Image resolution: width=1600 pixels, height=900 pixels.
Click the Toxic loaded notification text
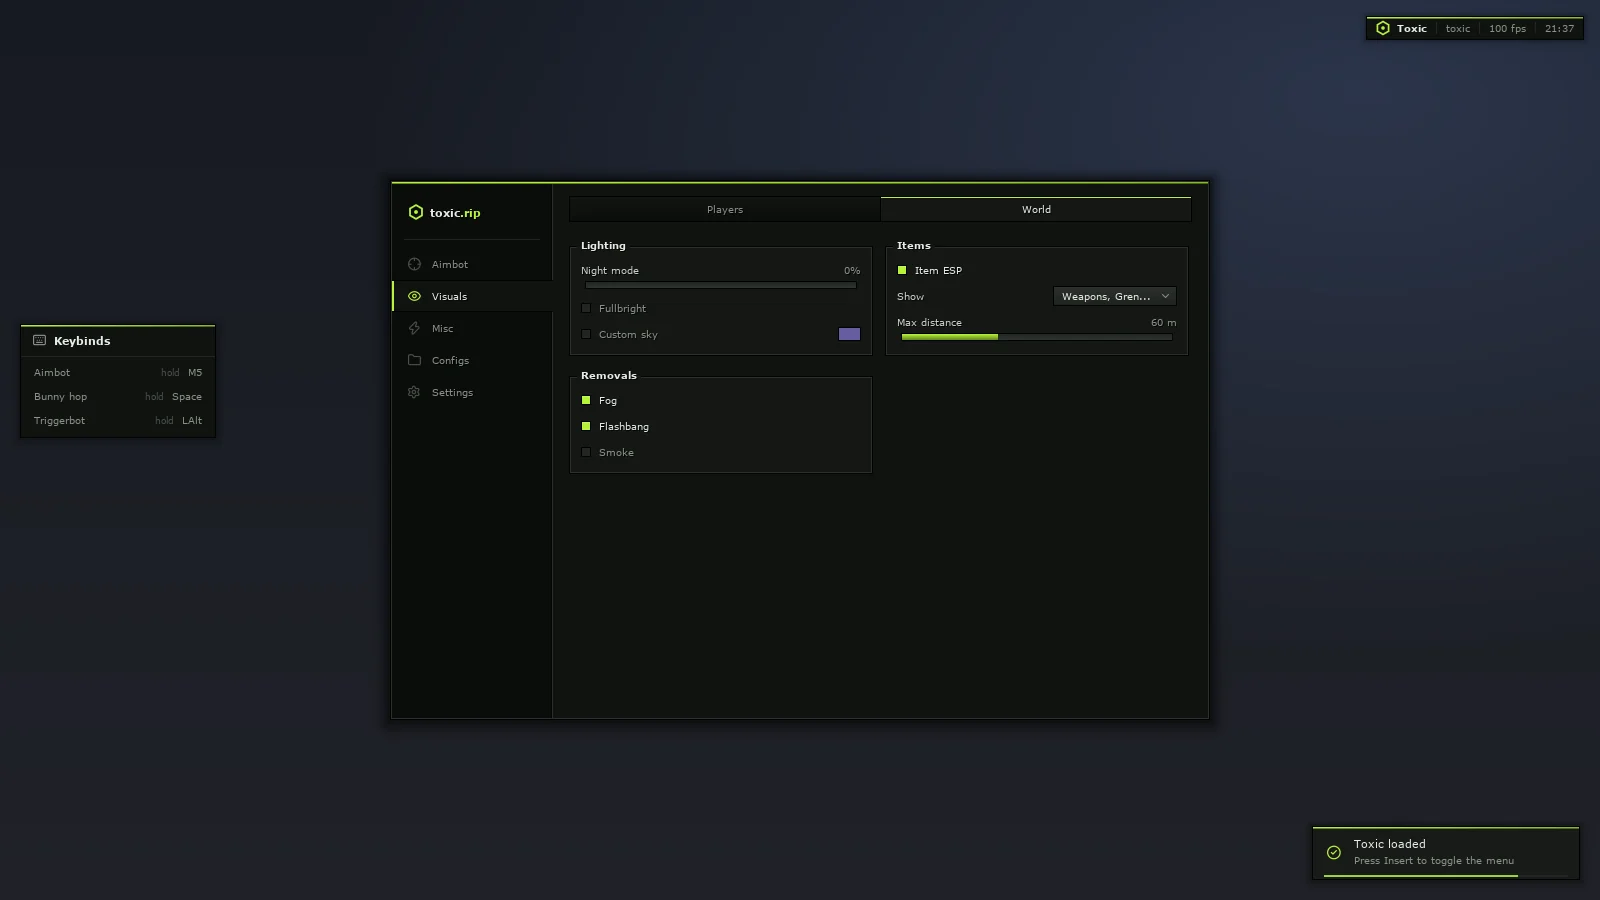tap(1390, 844)
